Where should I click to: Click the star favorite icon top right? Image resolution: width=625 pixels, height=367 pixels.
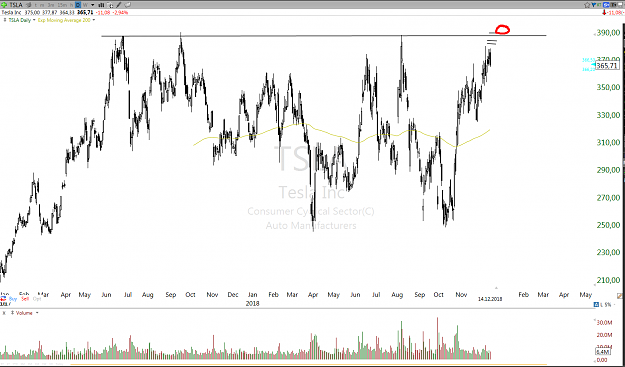587,5
